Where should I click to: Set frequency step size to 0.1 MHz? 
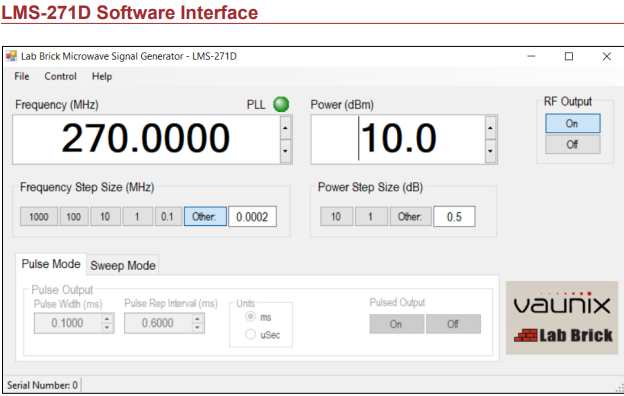tap(168, 217)
